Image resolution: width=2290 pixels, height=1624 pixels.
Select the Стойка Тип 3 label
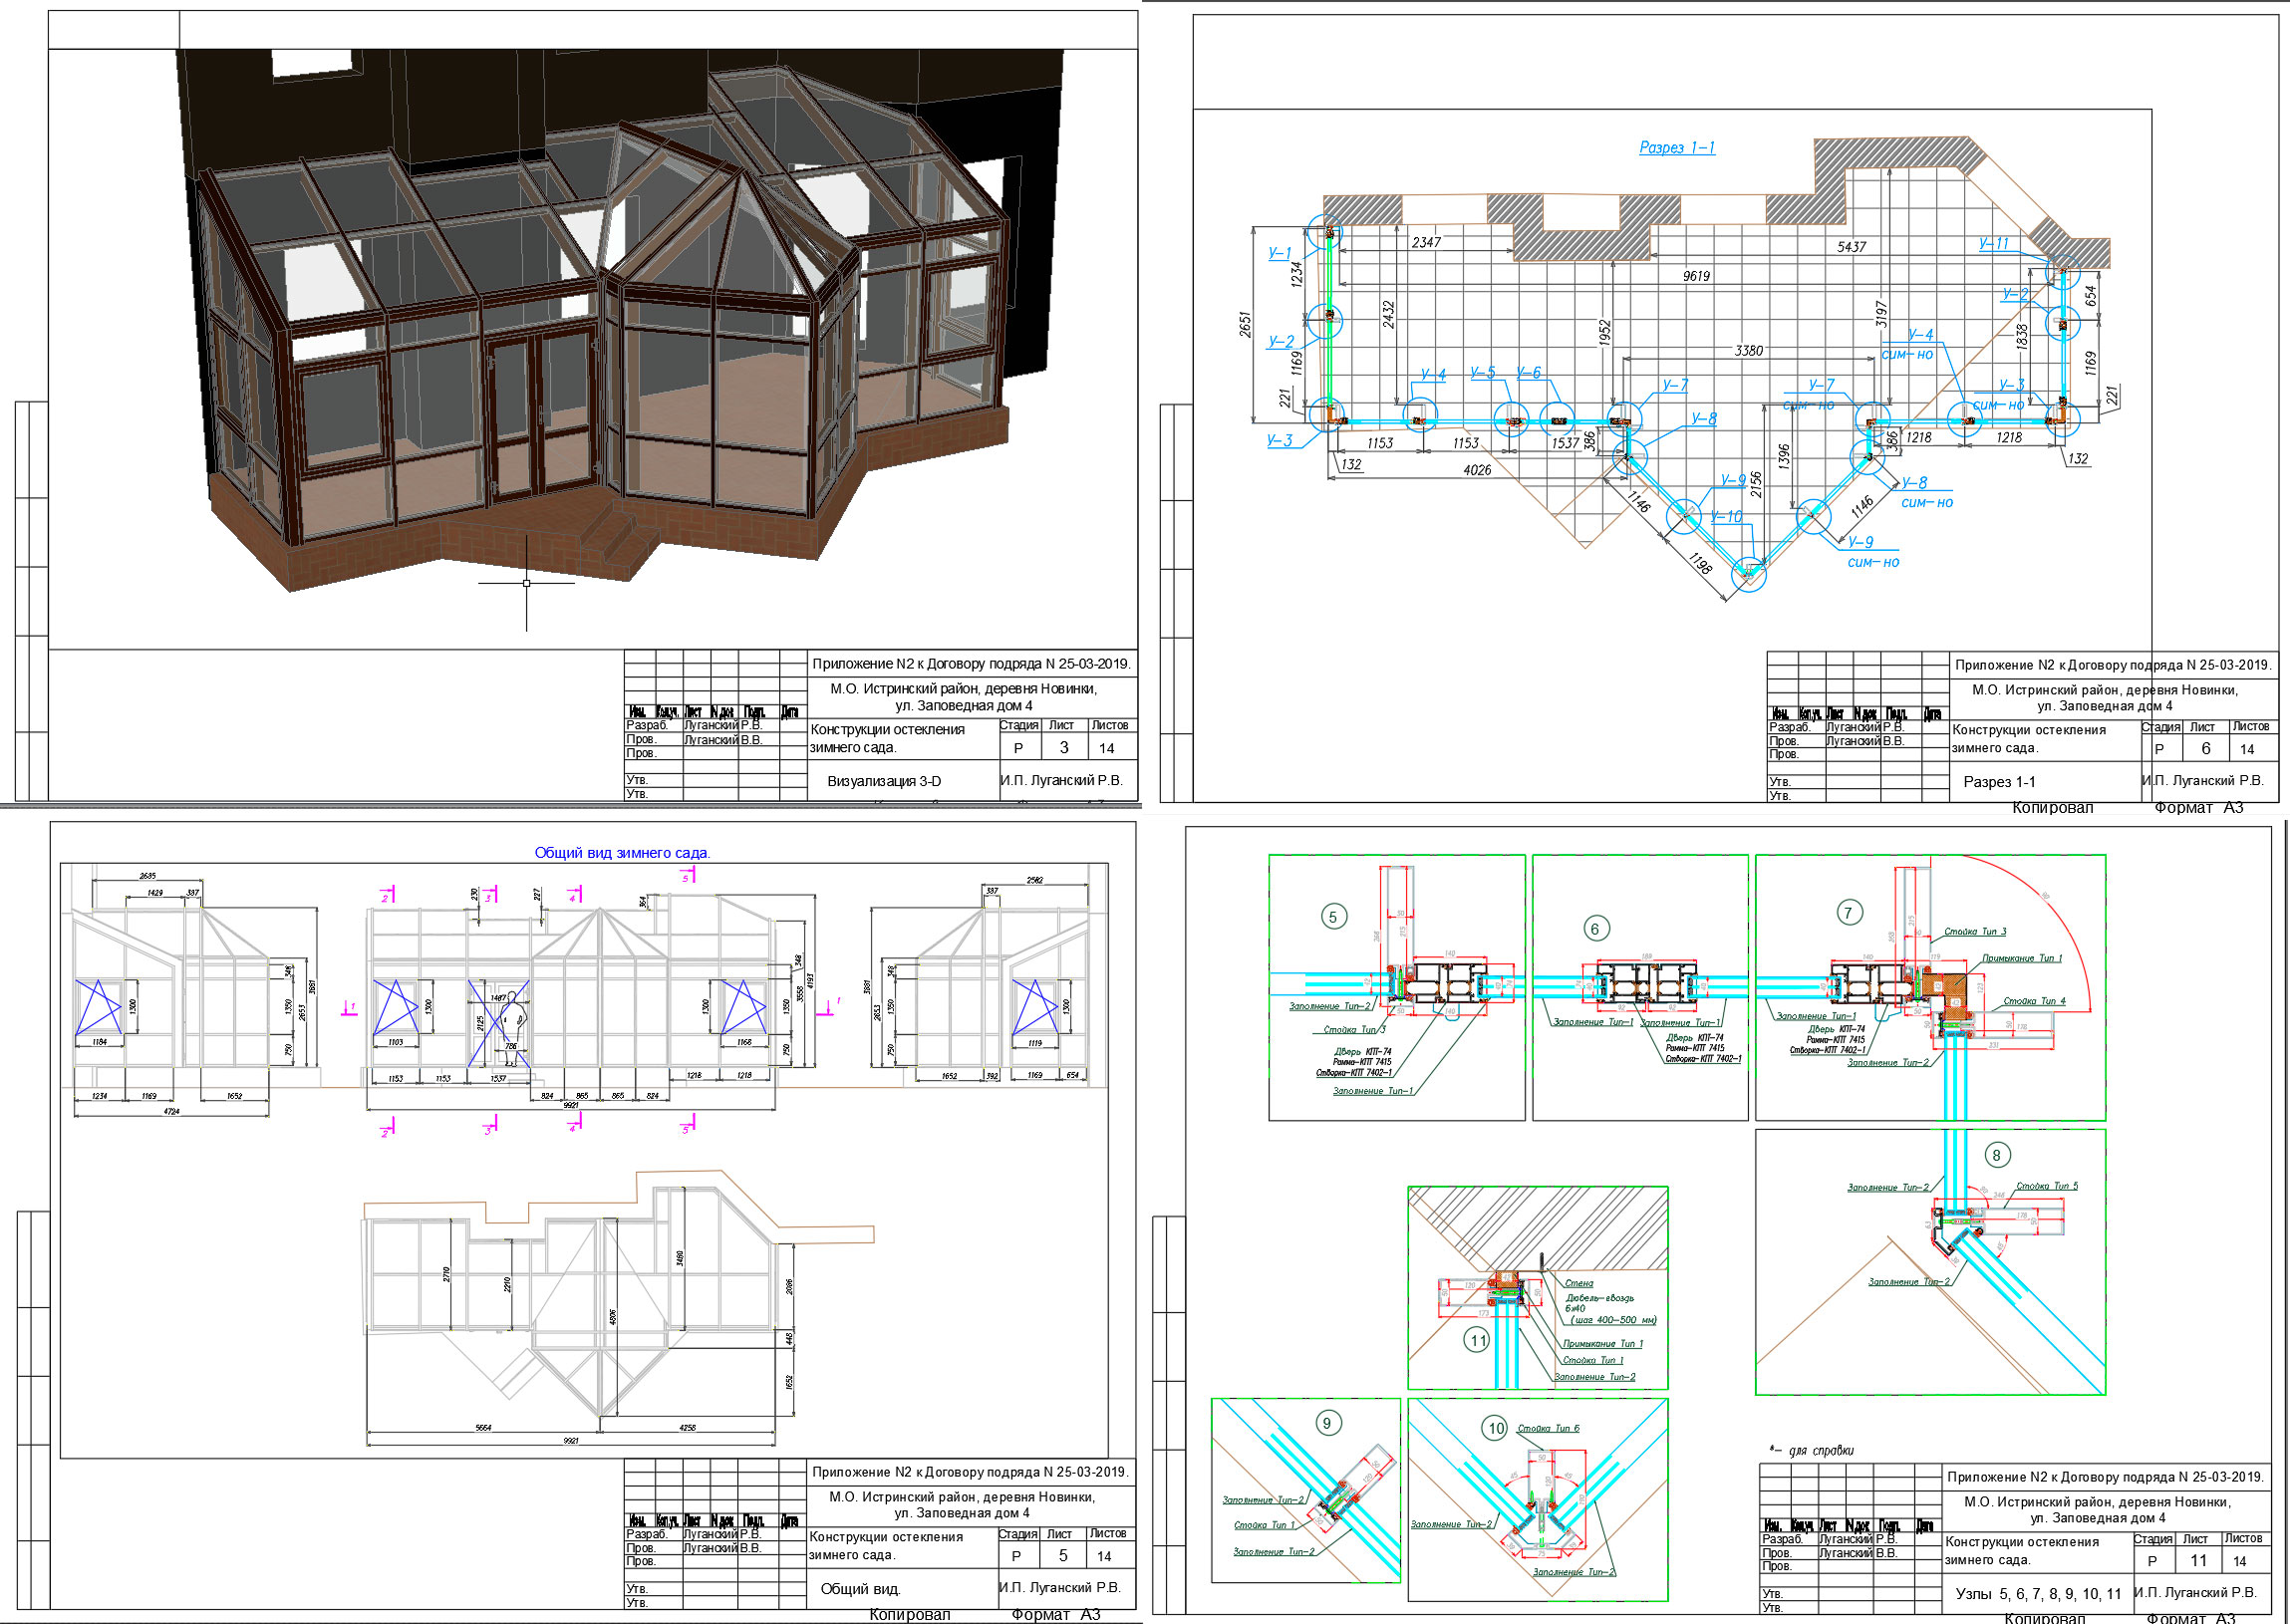1975,931
